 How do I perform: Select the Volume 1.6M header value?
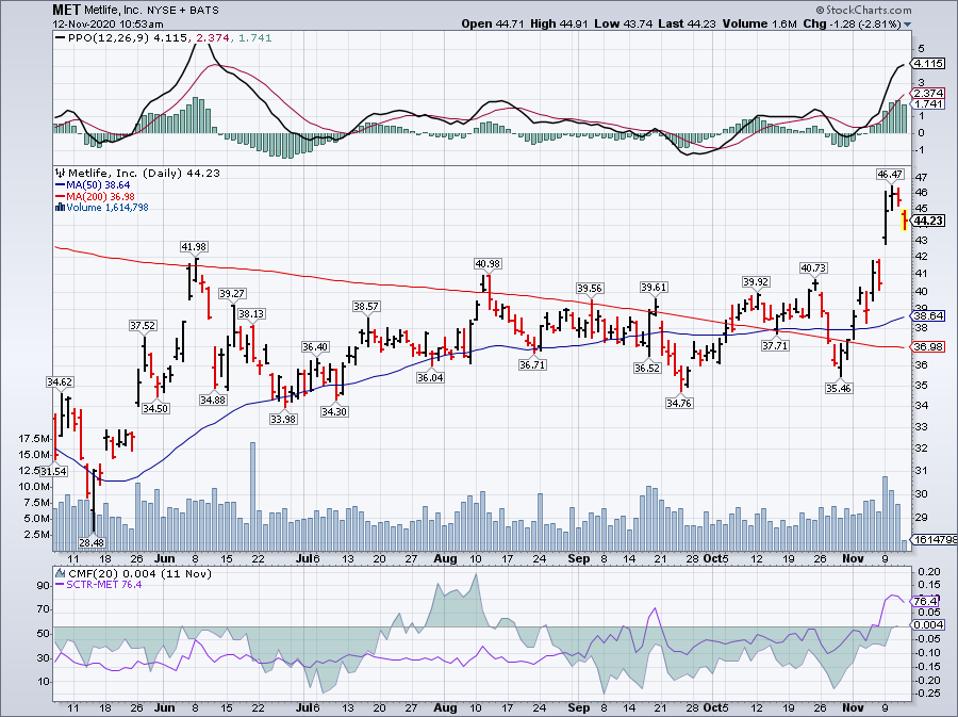click(x=760, y=24)
